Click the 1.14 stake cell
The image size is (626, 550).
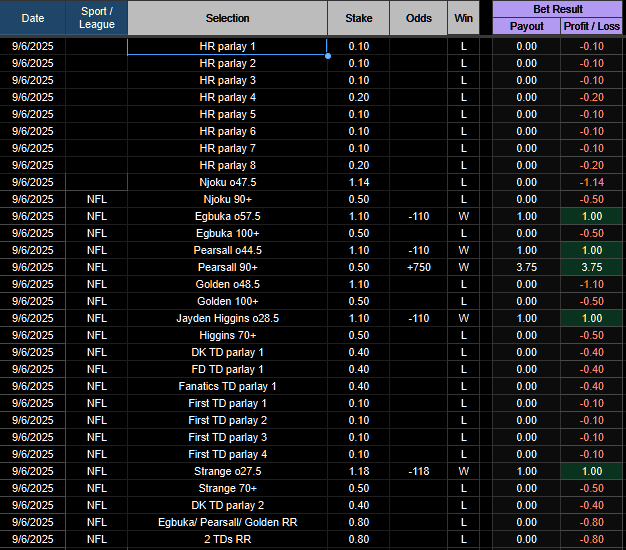(359, 182)
